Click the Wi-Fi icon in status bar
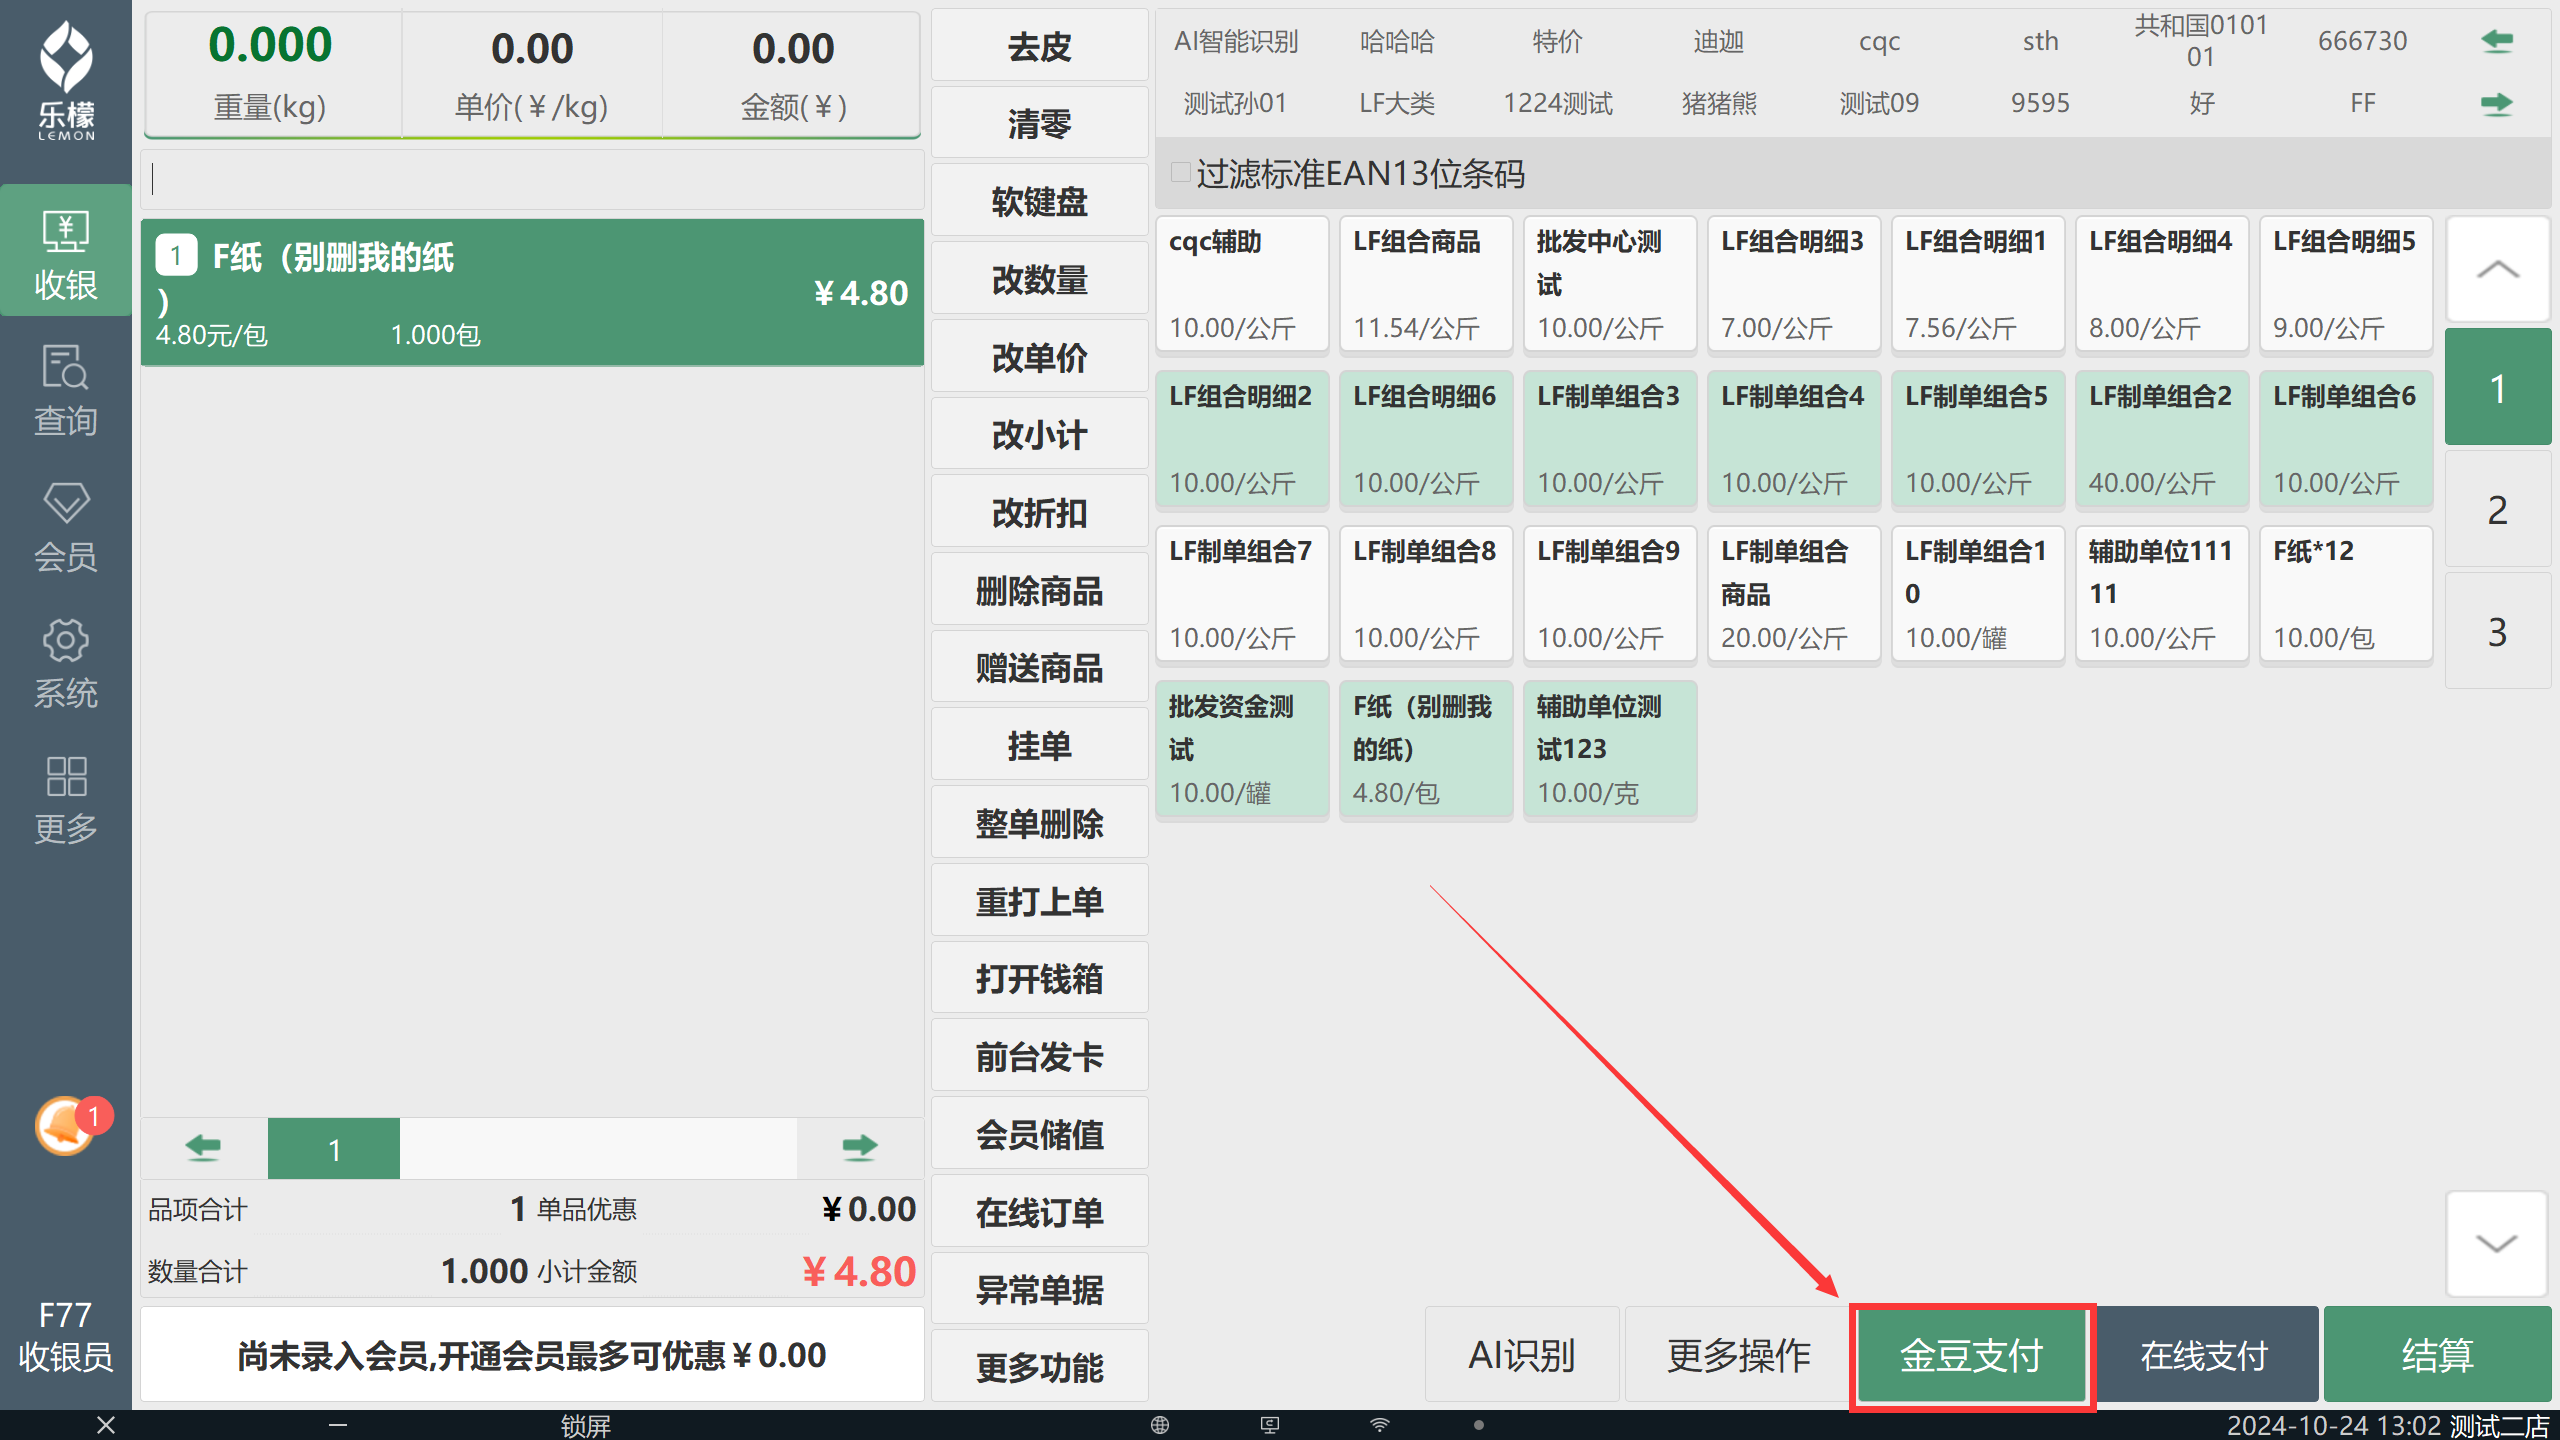This screenshot has height=1440, width=2560. pyautogui.click(x=1380, y=1425)
